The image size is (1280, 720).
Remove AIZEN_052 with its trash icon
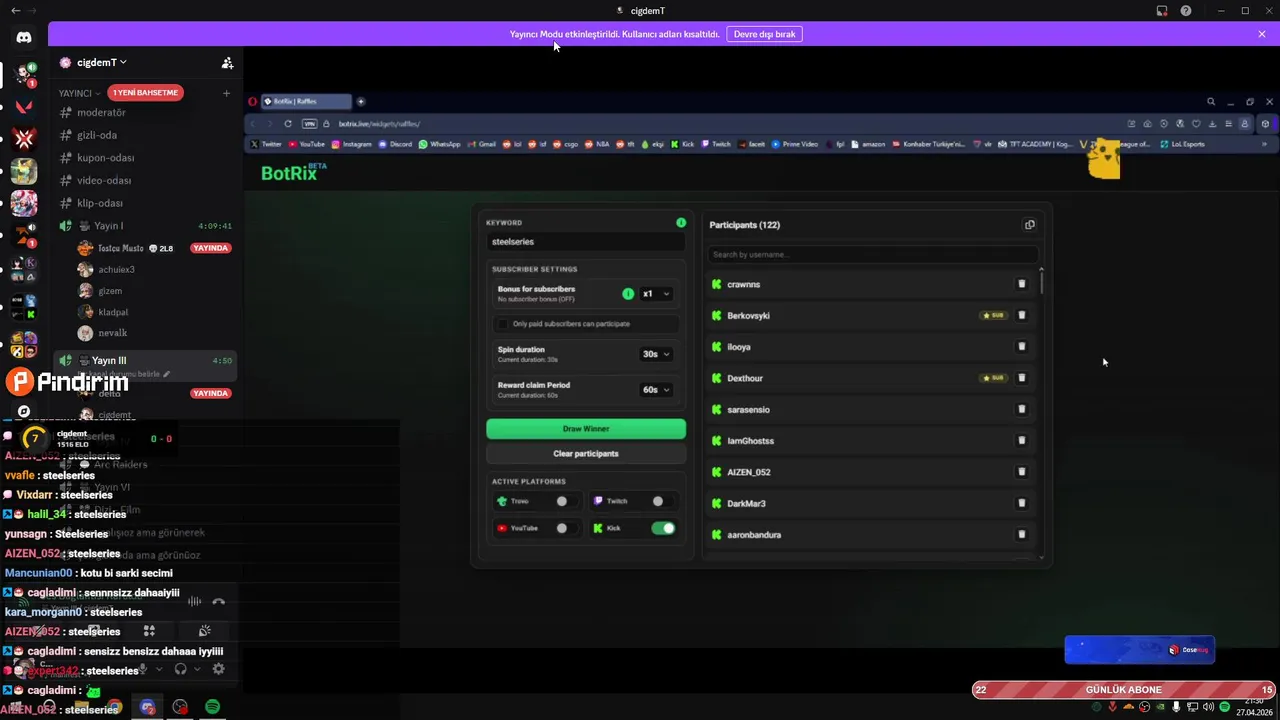(1021, 472)
